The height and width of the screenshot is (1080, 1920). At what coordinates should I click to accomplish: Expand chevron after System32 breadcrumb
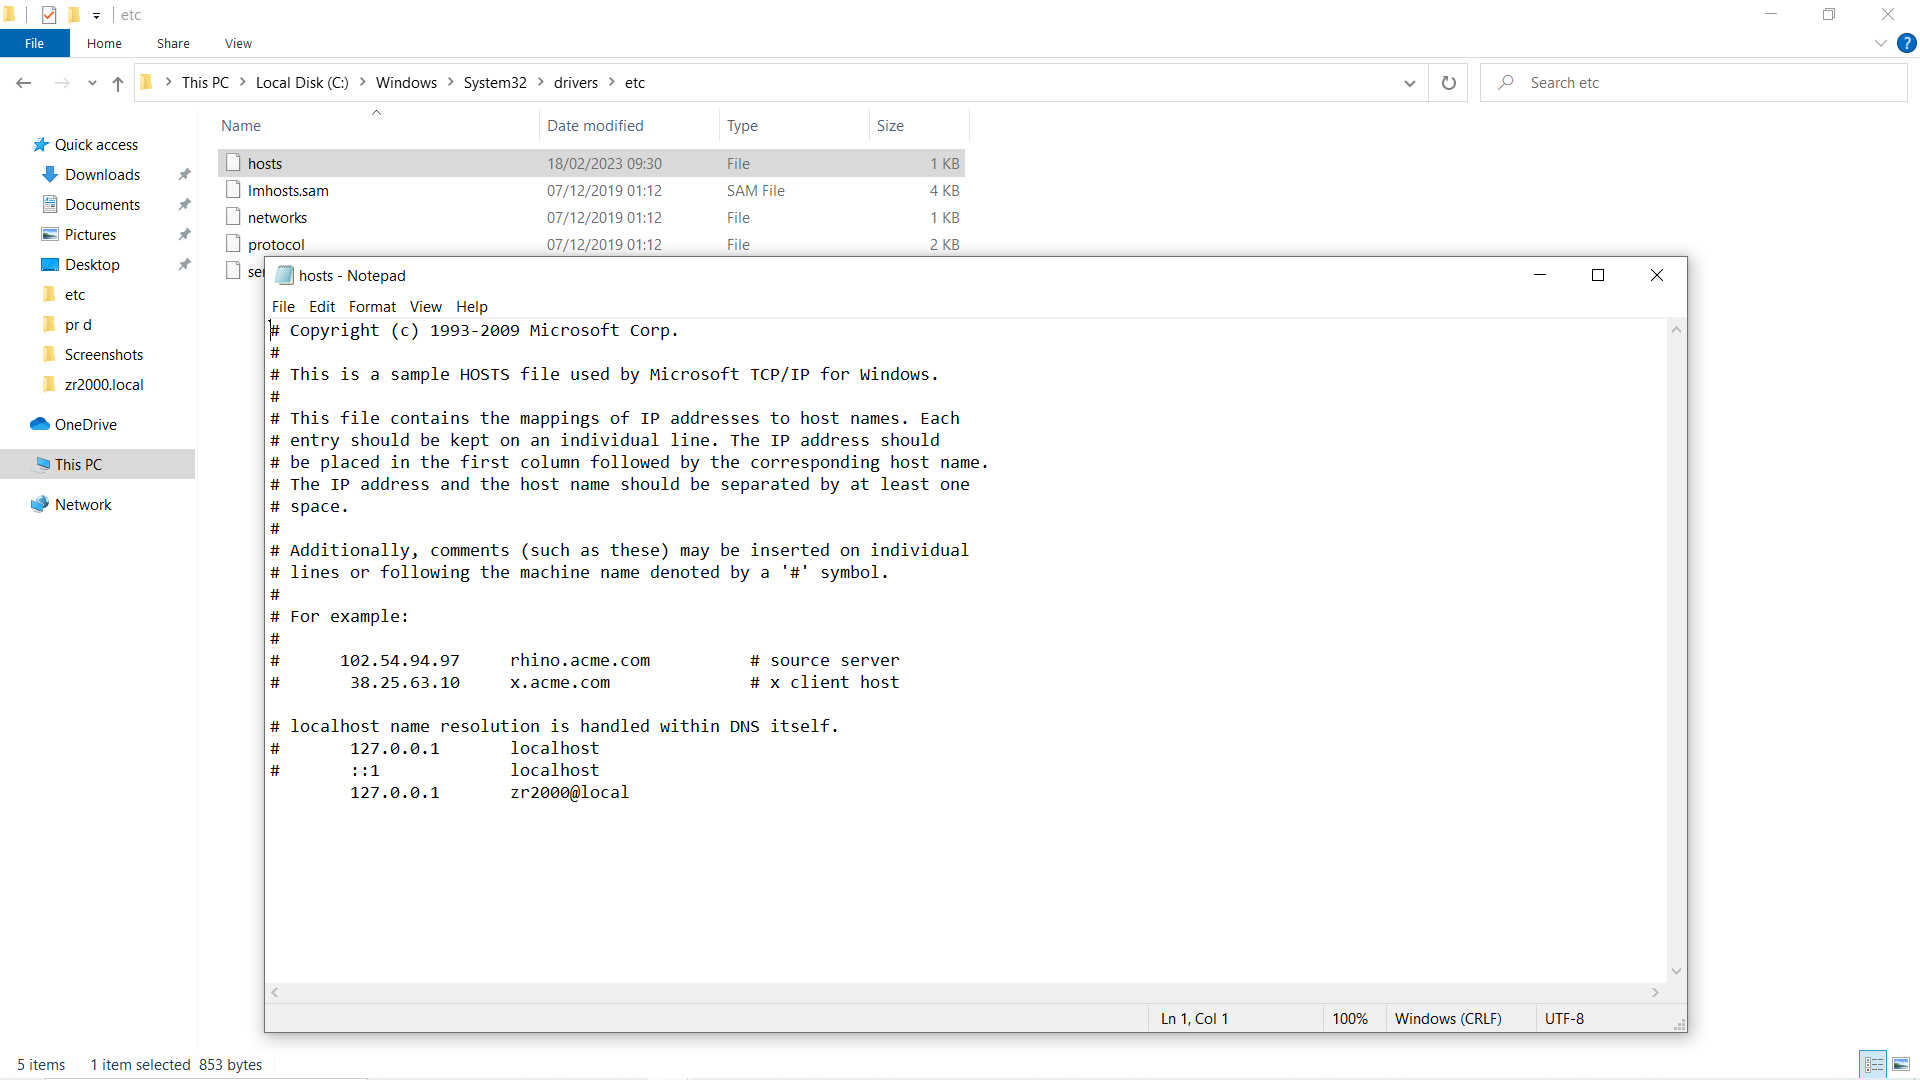(x=540, y=82)
